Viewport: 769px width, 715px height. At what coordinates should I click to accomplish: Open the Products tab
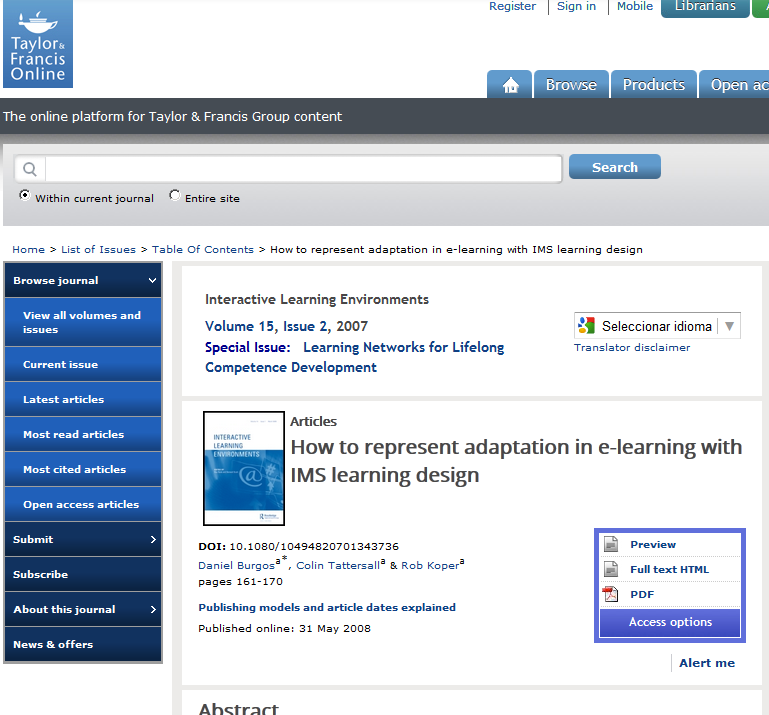[x=653, y=85]
